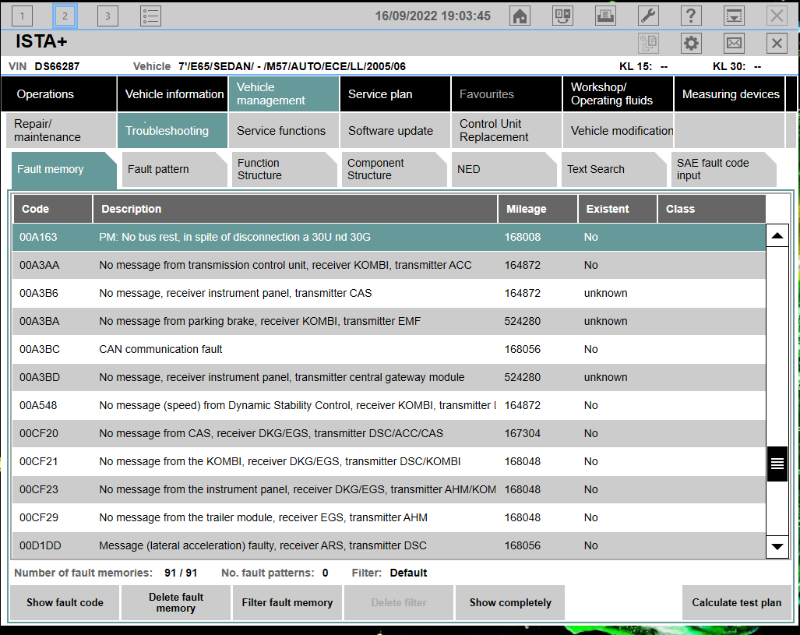
Task: Open the wrench tools icon
Action: 648,16
